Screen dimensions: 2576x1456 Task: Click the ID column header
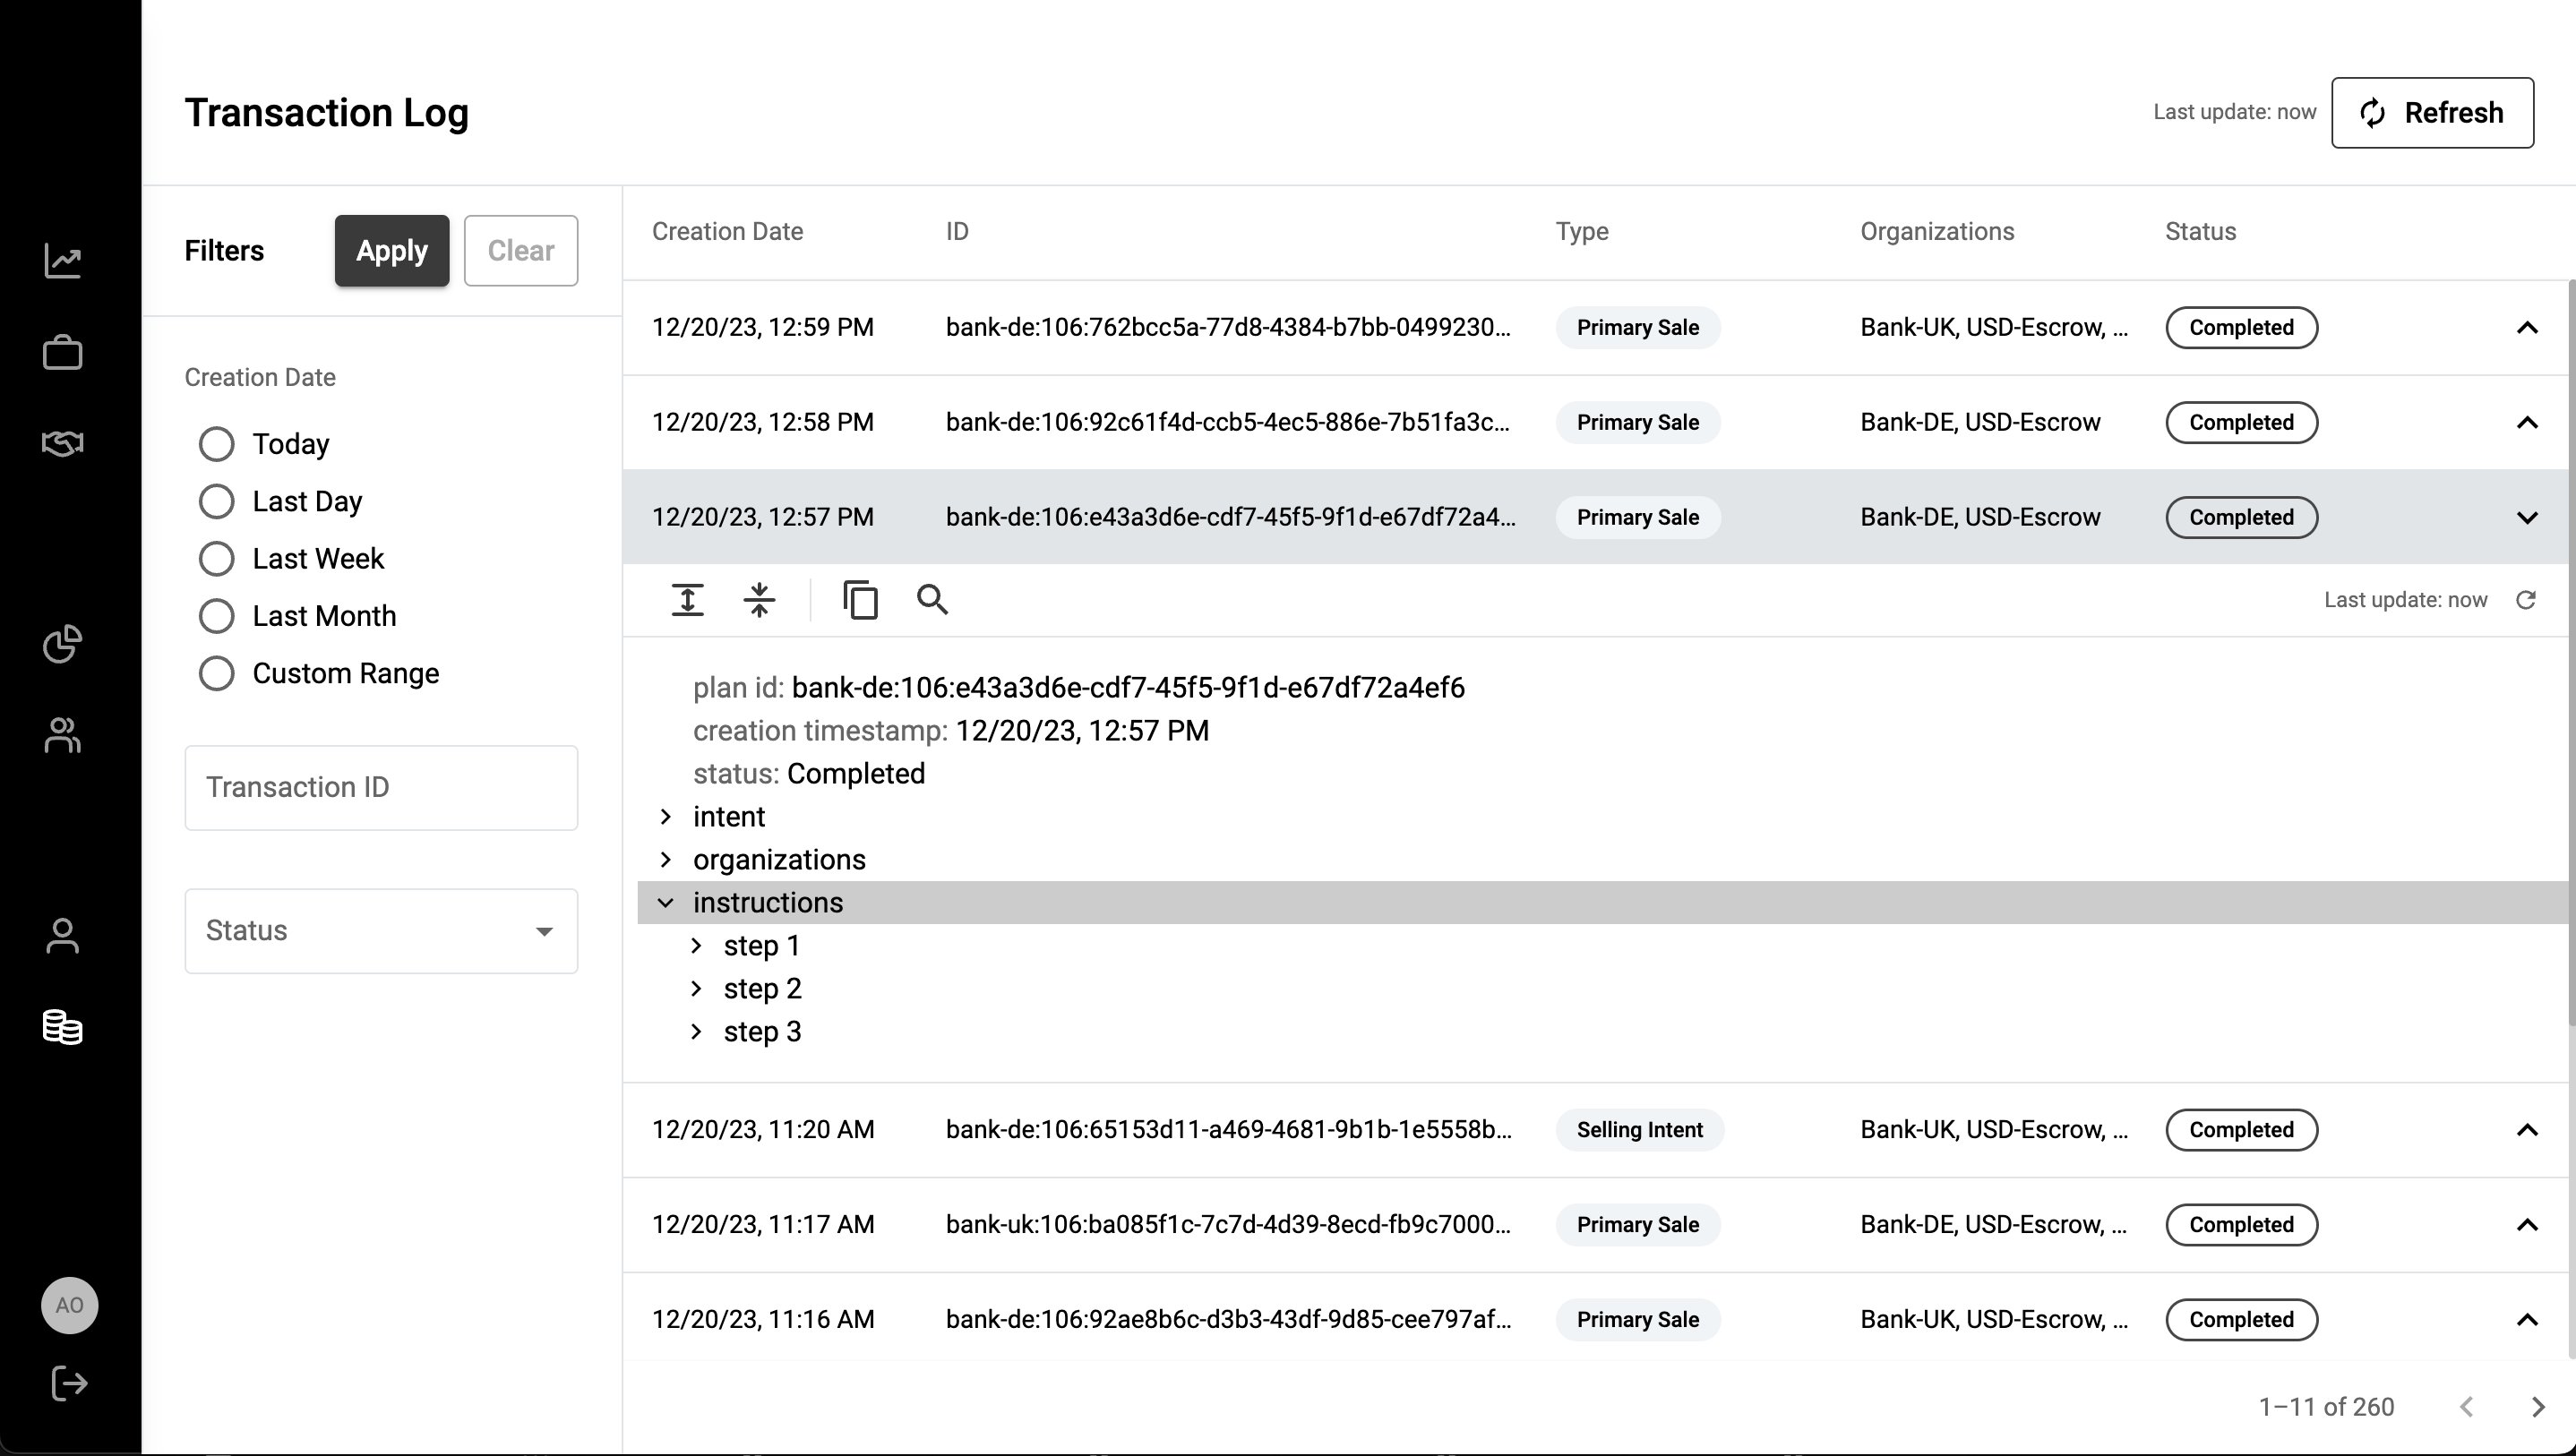(957, 232)
